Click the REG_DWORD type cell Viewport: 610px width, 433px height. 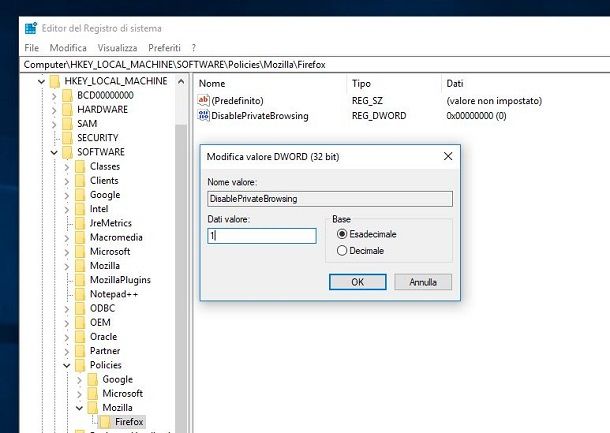point(379,116)
